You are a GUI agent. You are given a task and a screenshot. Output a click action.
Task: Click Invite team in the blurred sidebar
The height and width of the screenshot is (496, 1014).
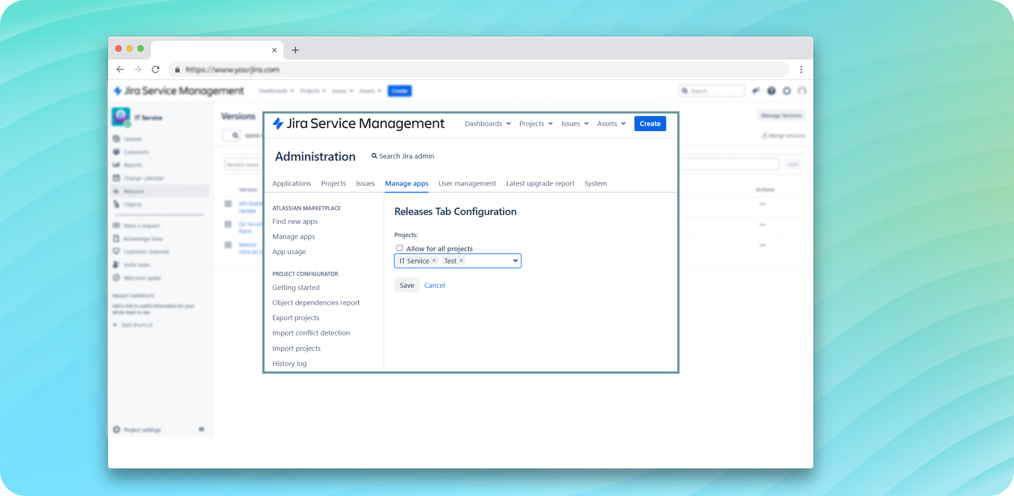click(131, 264)
